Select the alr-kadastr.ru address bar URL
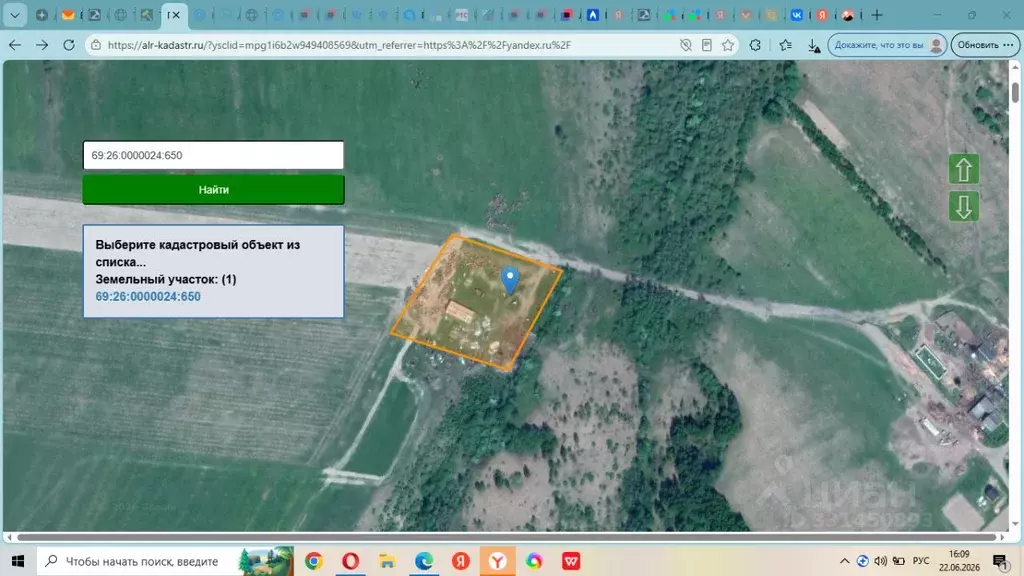The height and width of the screenshot is (576, 1024). (x=339, y=45)
